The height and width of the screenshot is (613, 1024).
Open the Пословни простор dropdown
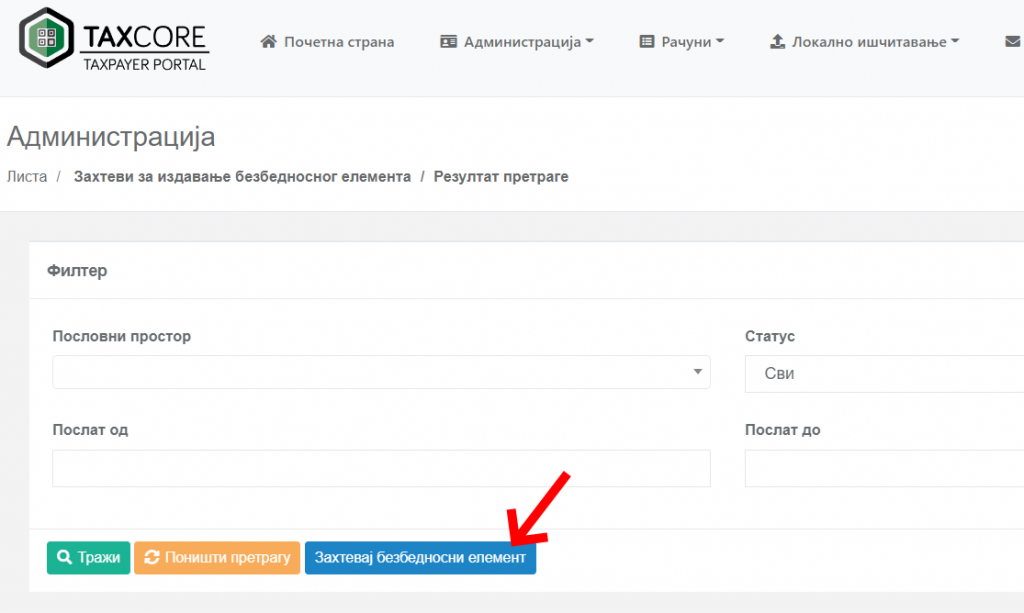380,372
